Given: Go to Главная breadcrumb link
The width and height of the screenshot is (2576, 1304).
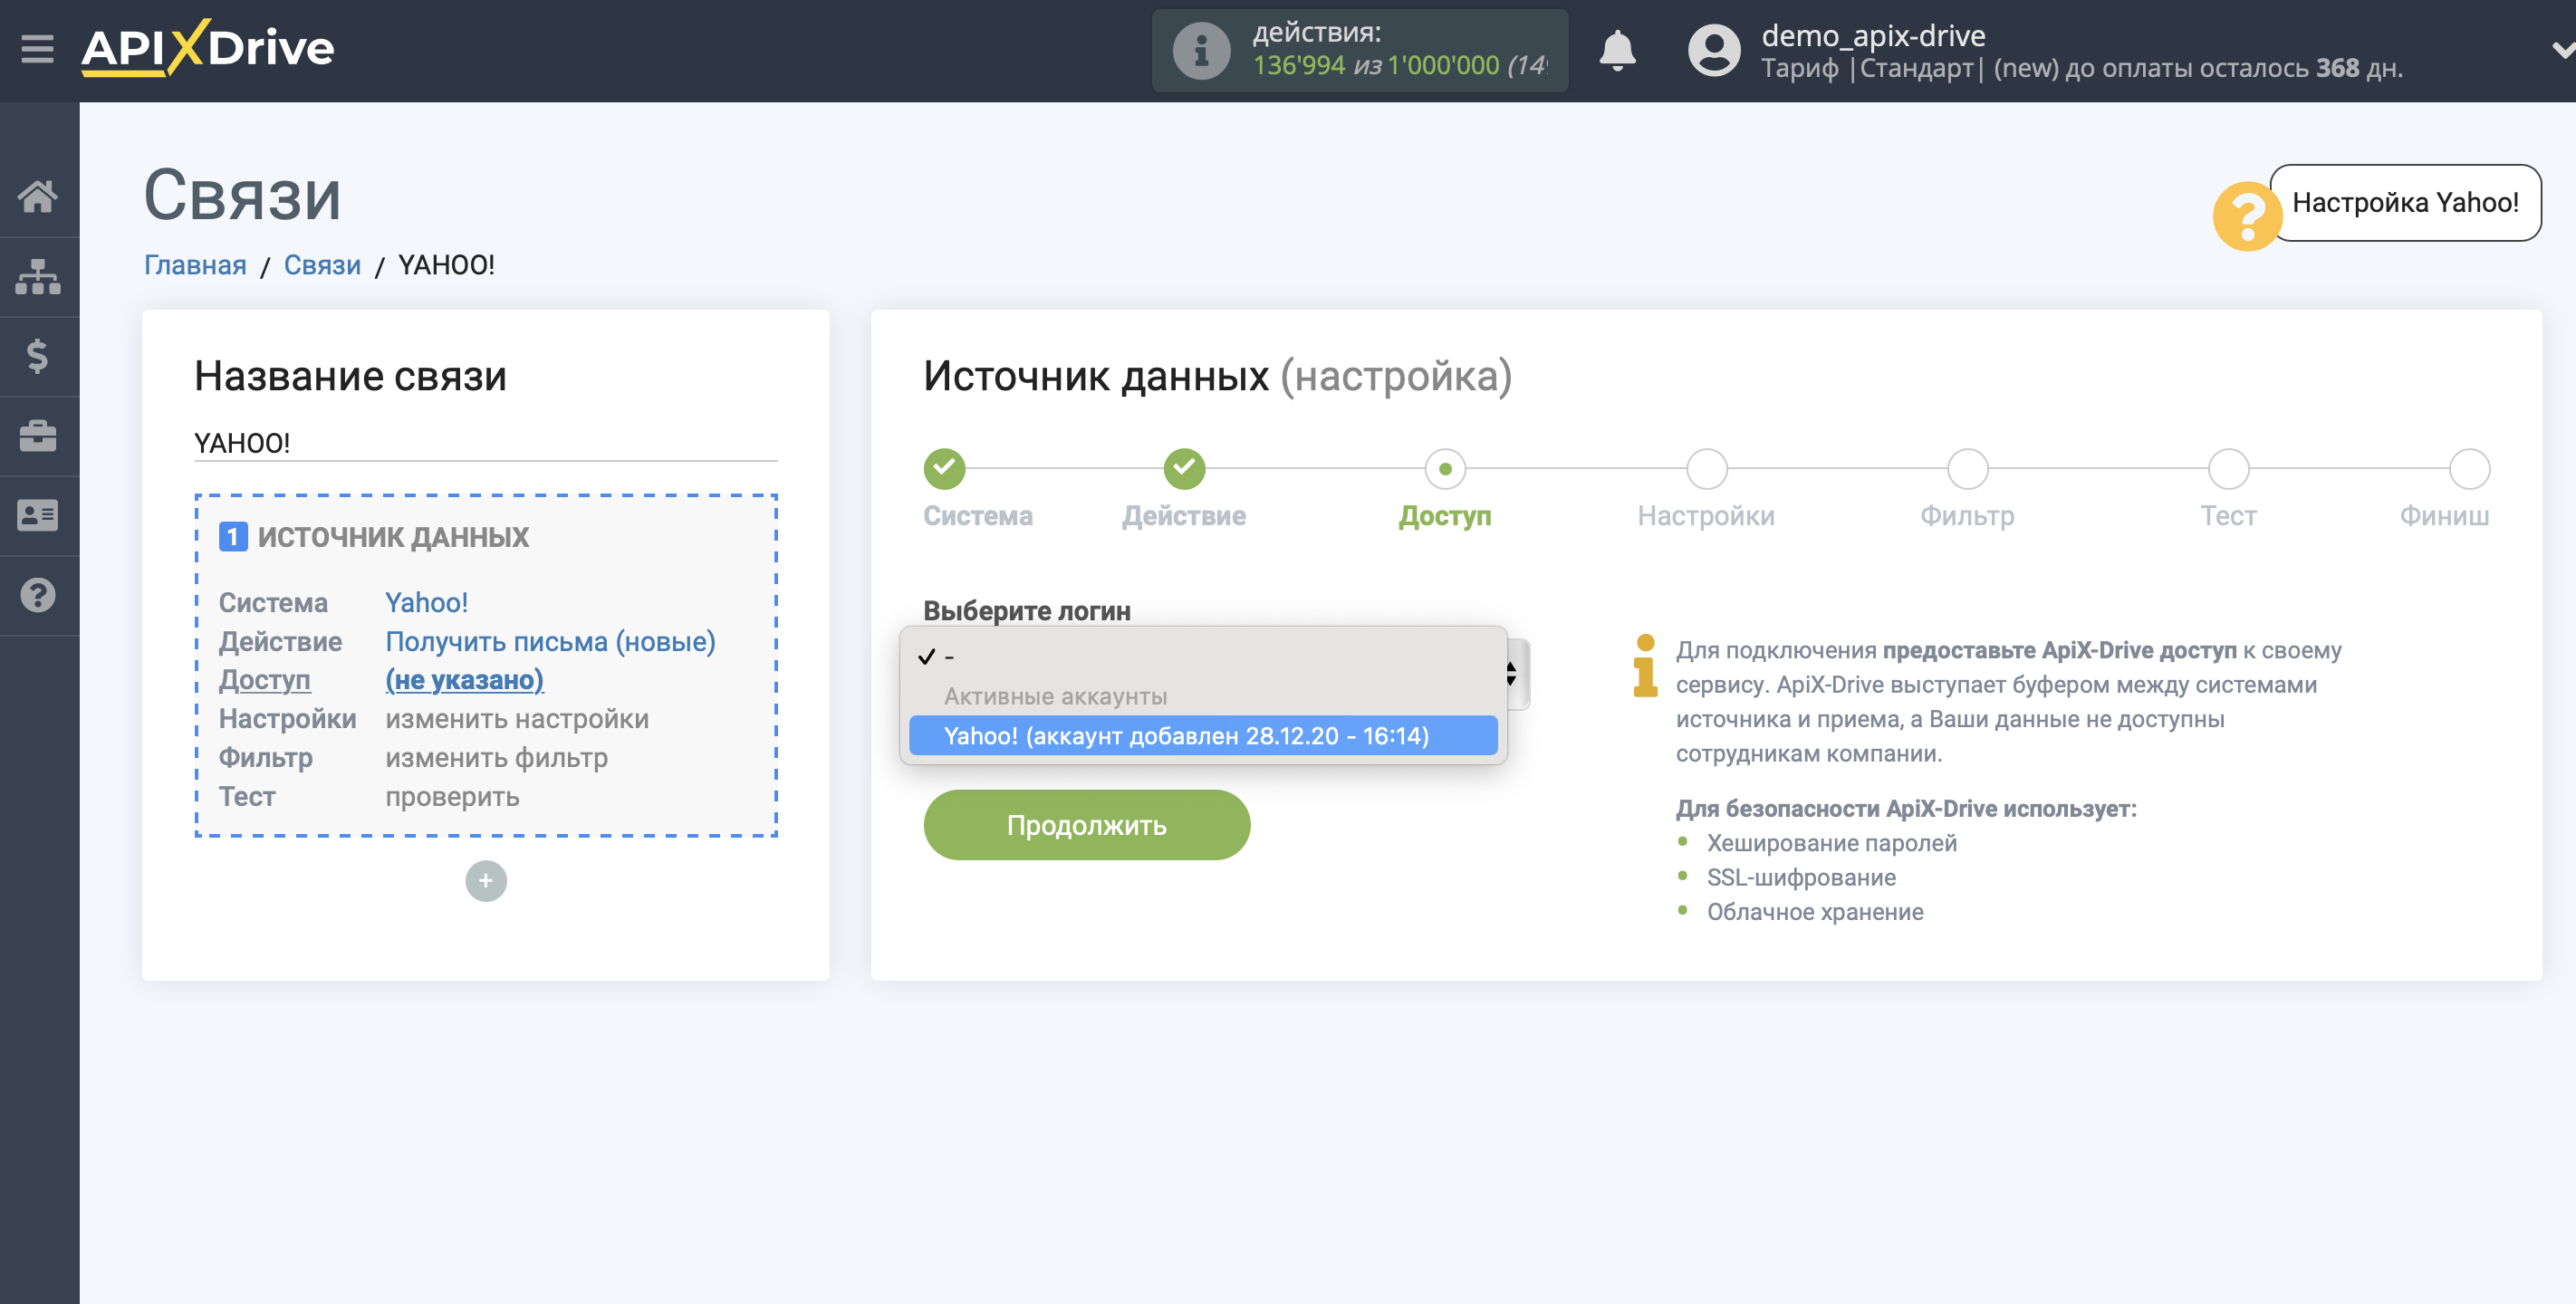Looking at the screenshot, I should pyautogui.click(x=195, y=265).
